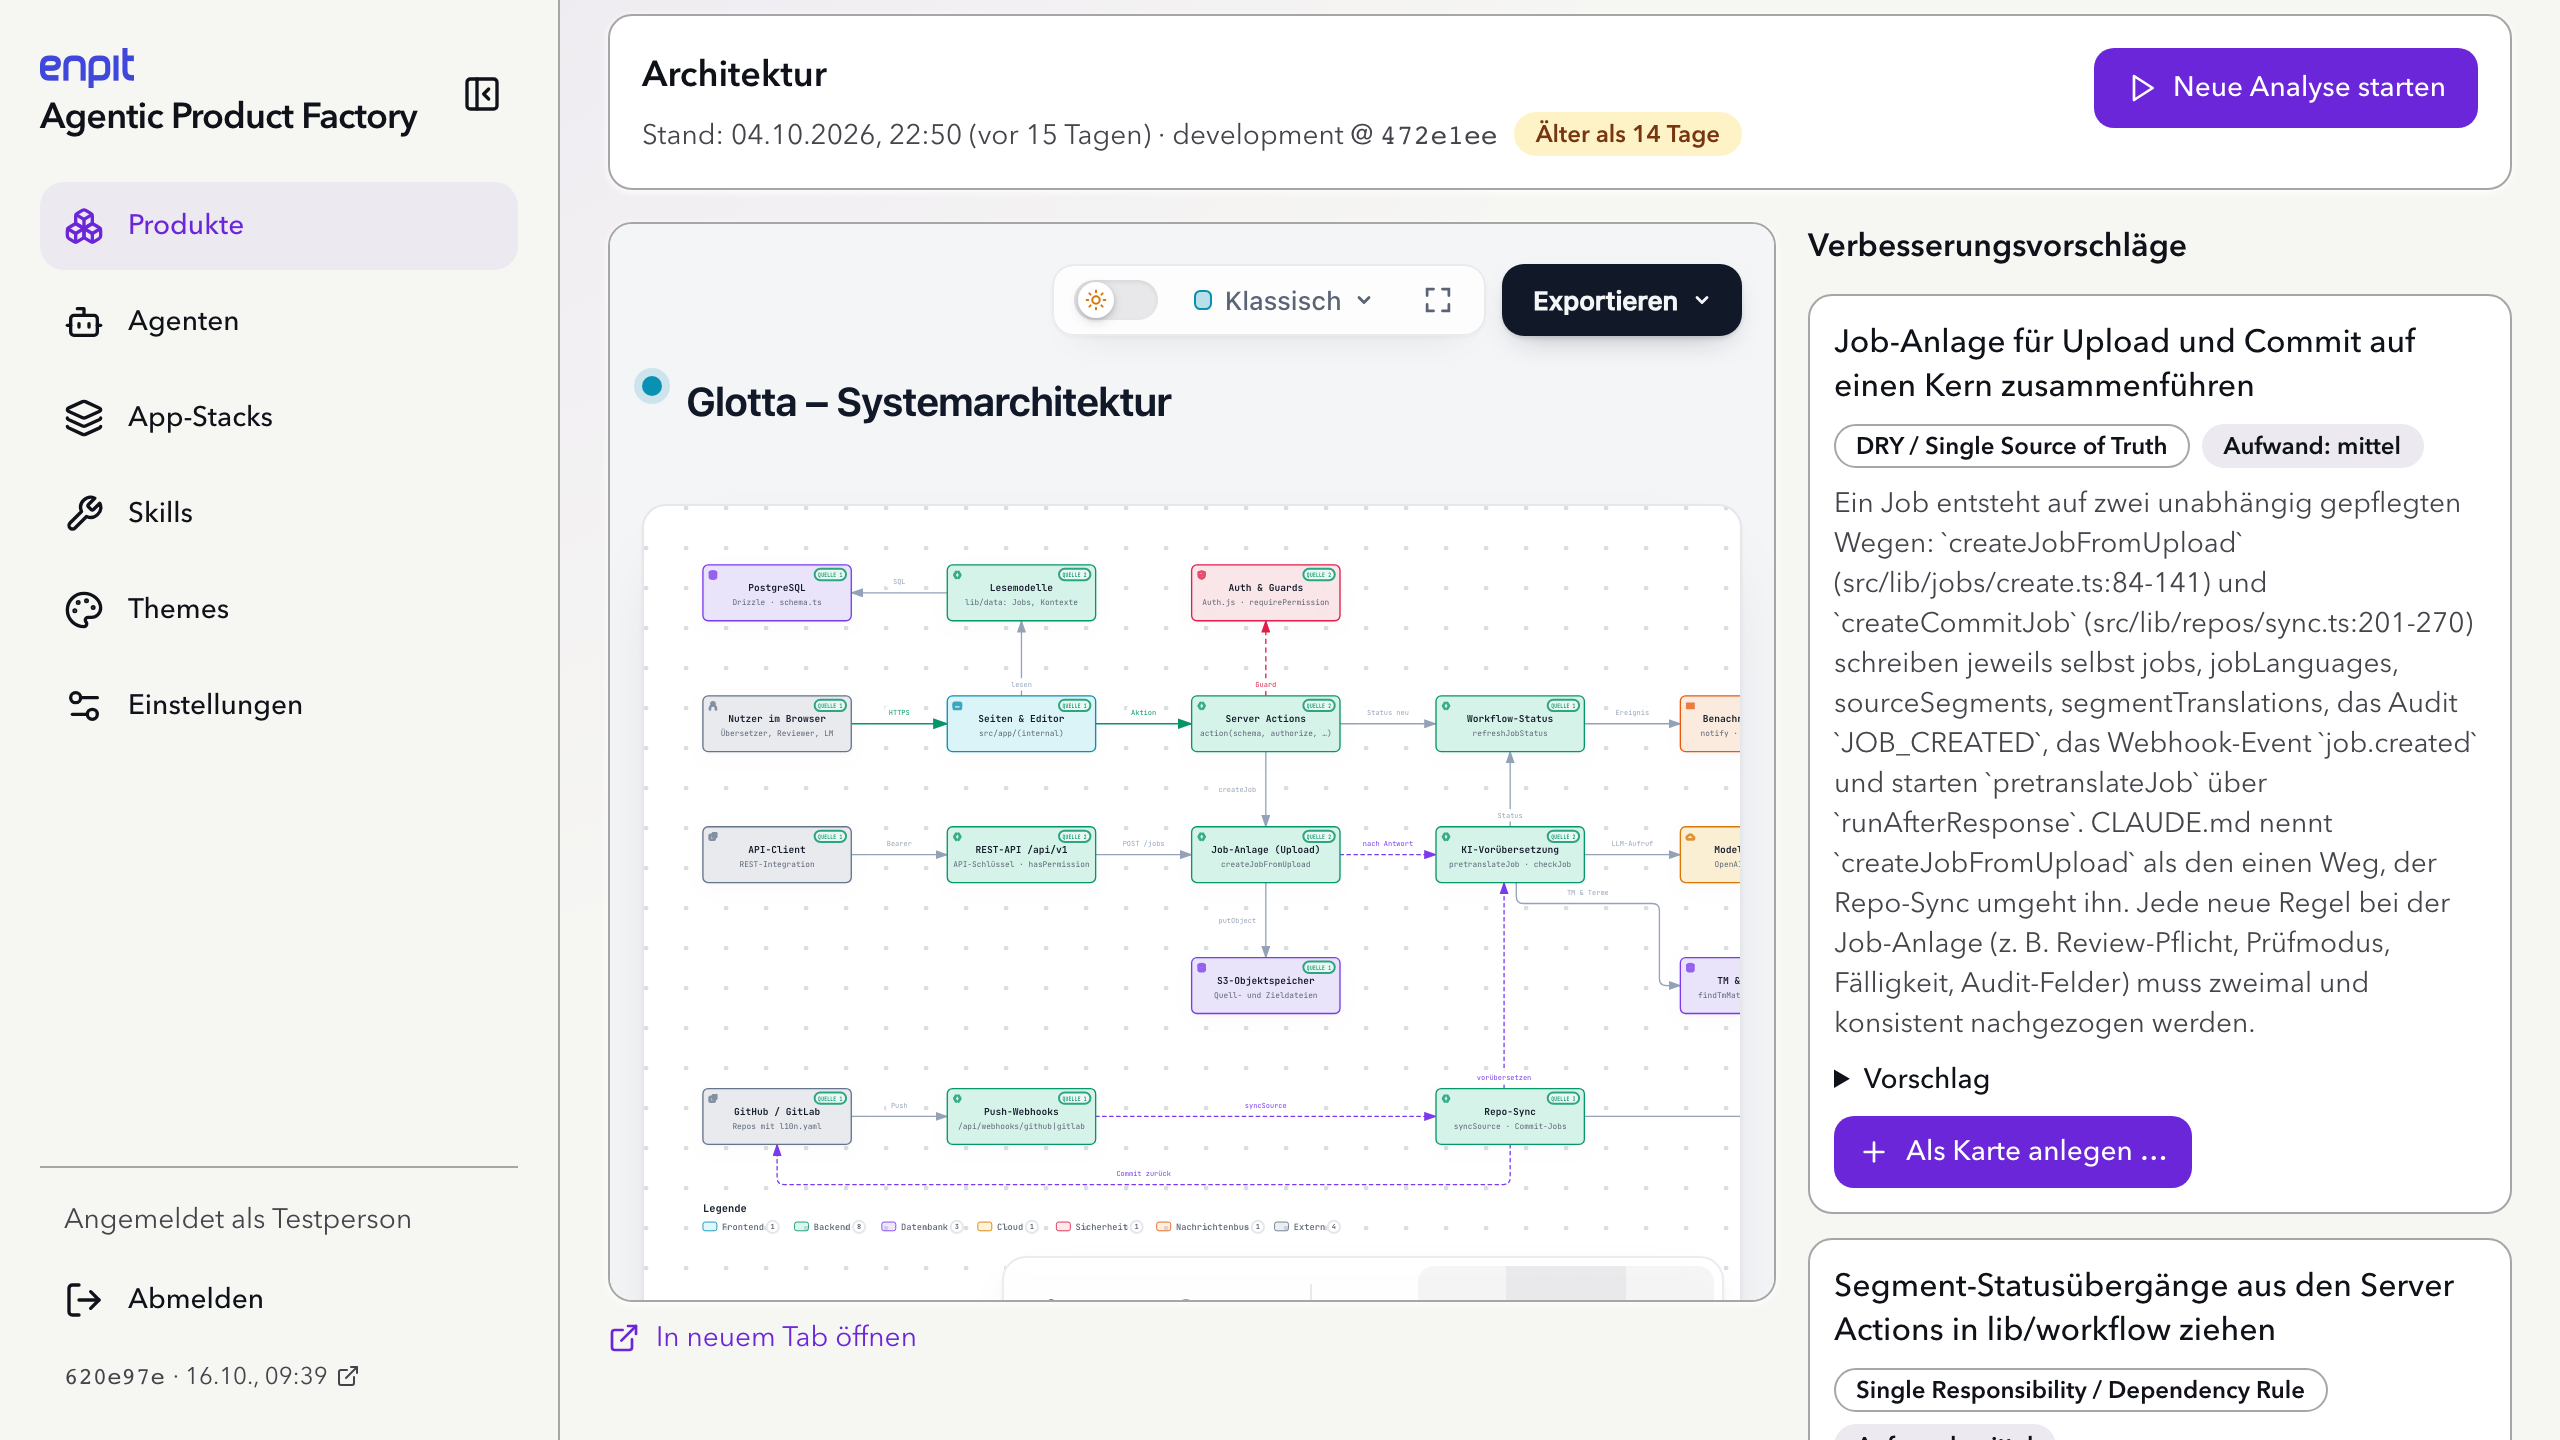Open App-Stacks in the sidebar
Image resolution: width=2560 pixels, height=1440 pixels.
tap(279, 417)
